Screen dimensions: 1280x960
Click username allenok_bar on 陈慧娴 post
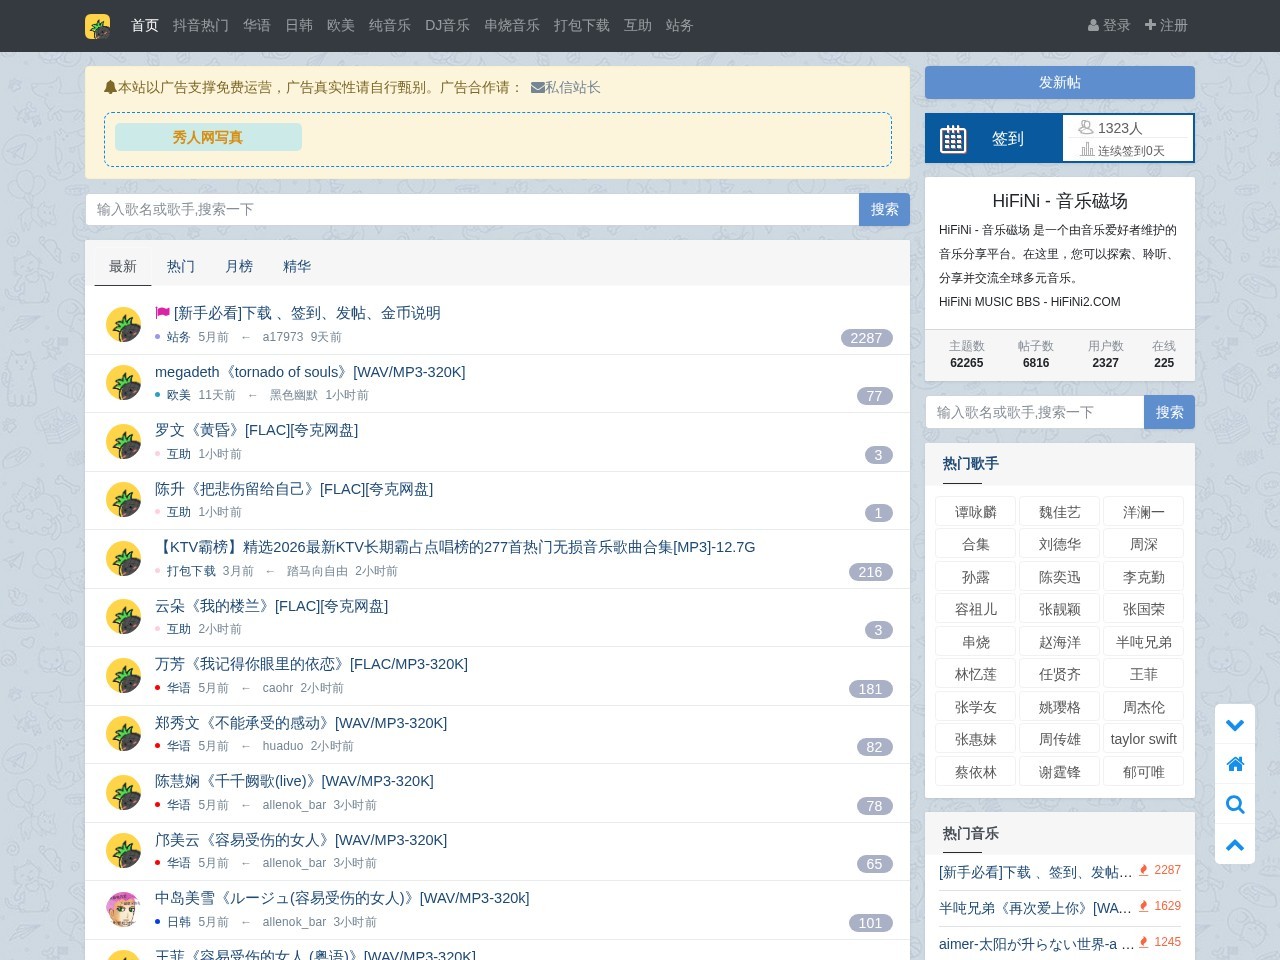[x=294, y=805]
